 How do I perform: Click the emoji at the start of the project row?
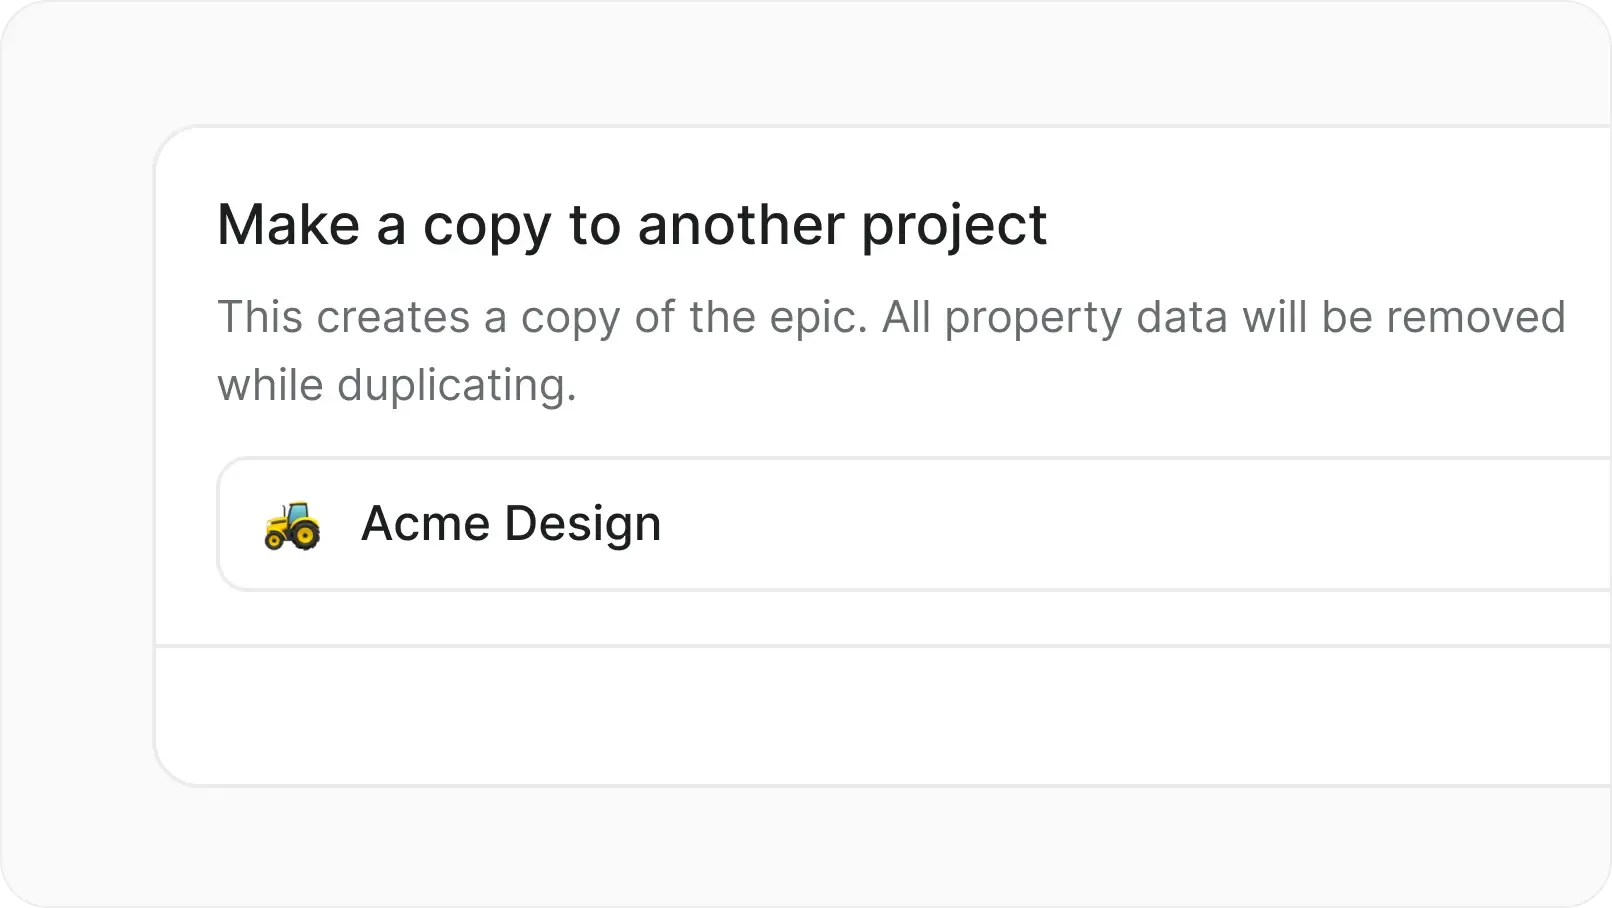(291, 524)
